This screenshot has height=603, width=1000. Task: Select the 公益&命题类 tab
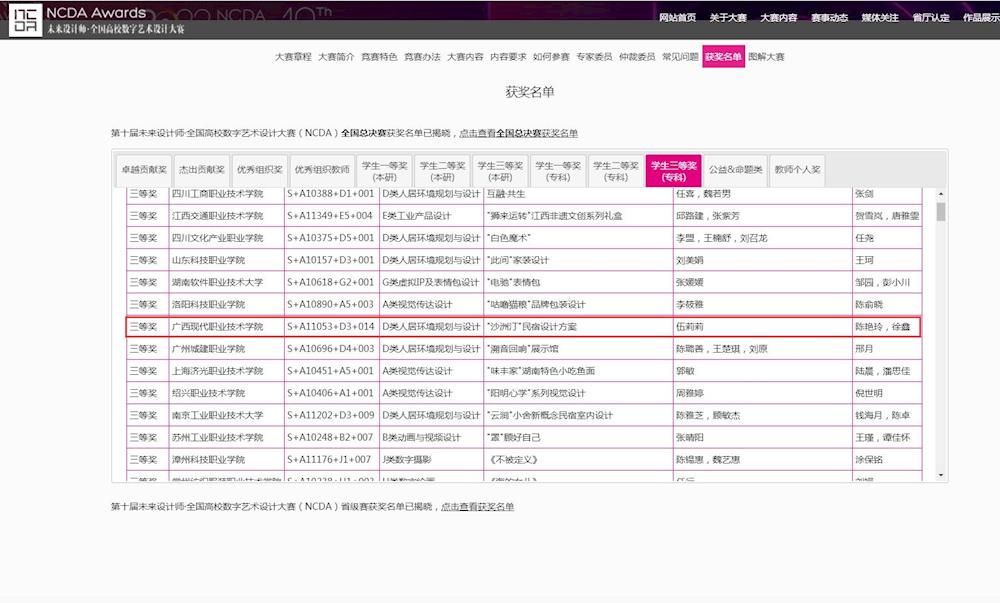tap(736, 170)
